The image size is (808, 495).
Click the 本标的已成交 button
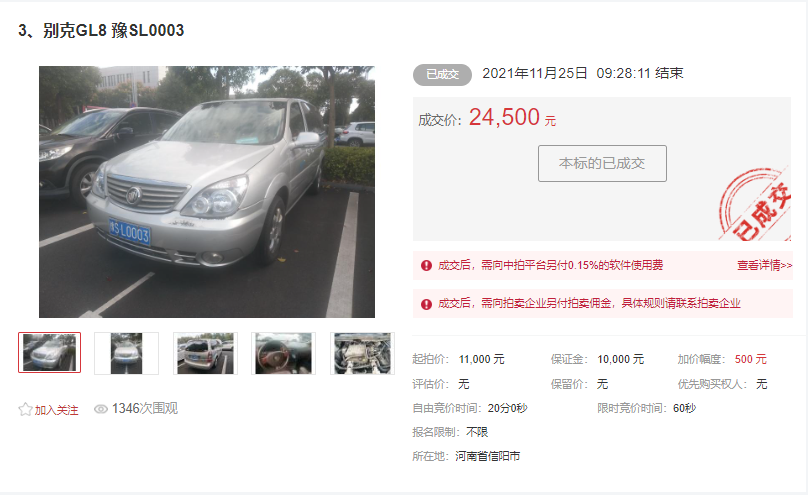602,163
